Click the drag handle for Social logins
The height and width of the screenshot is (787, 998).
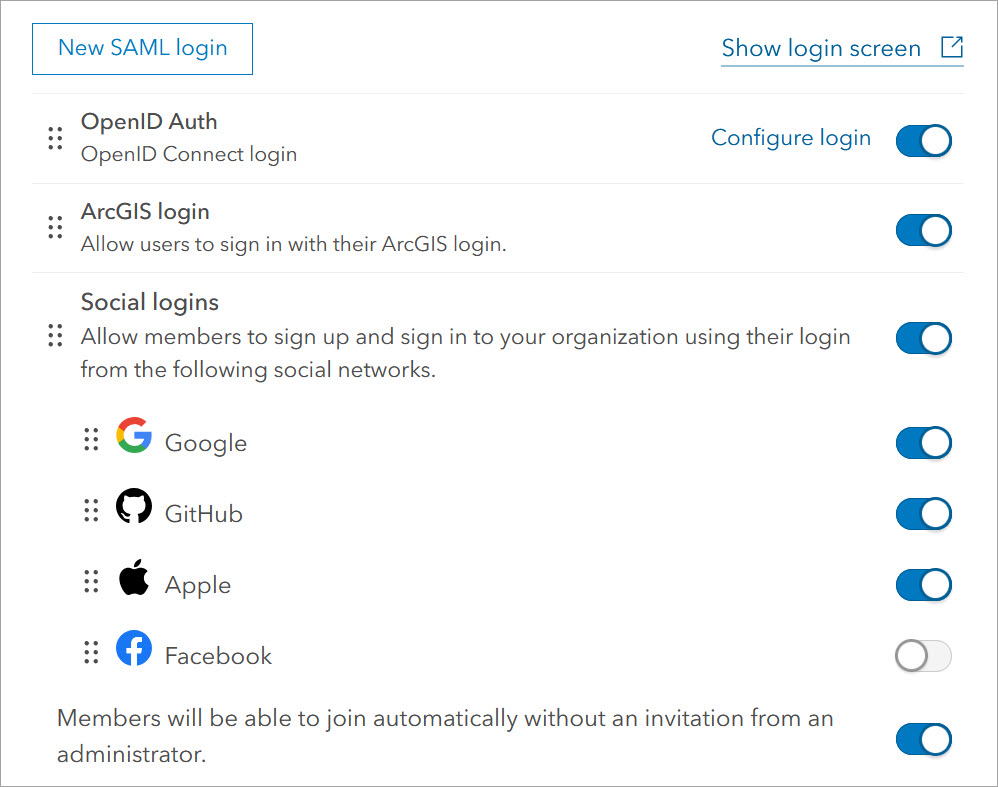56,336
